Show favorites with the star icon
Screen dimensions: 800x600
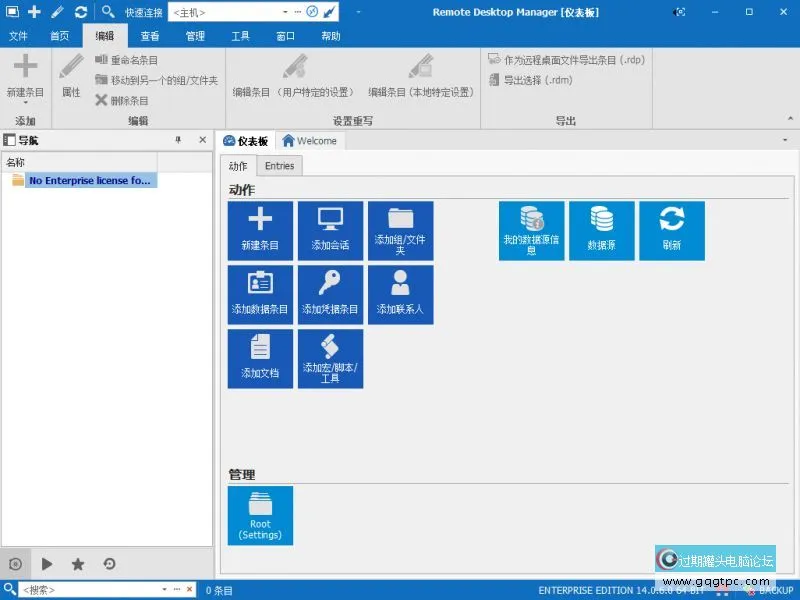(x=78, y=564)
